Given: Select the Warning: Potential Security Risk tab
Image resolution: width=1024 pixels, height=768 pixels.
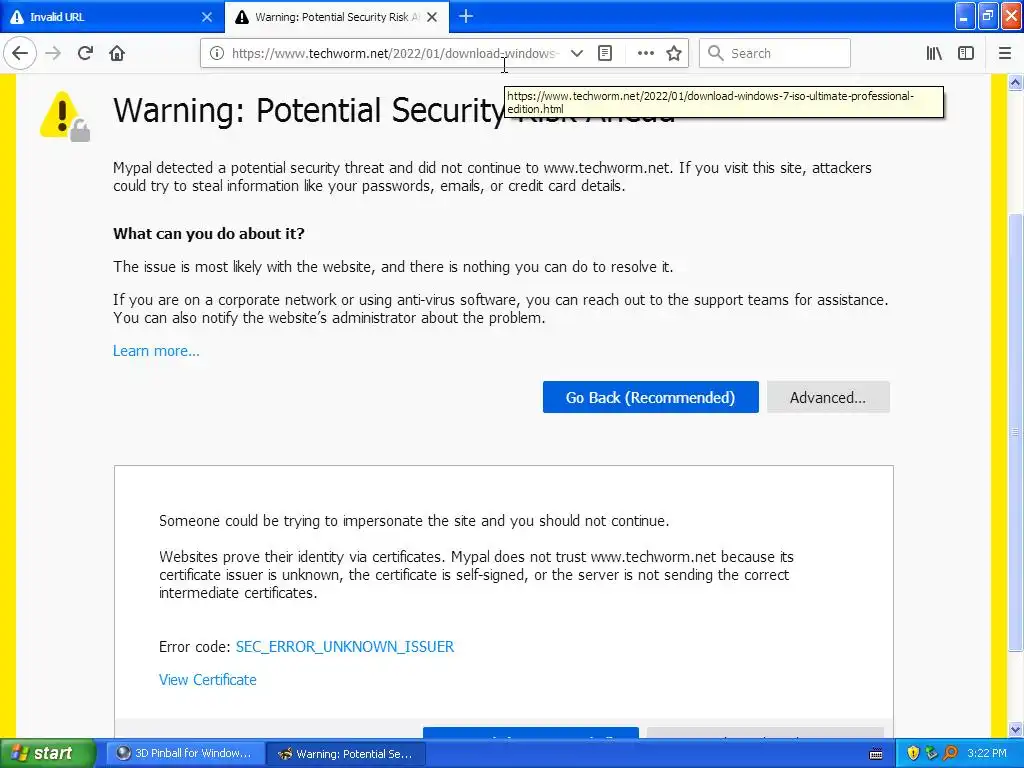Looking at the screenshot, I should click(336, 17).
